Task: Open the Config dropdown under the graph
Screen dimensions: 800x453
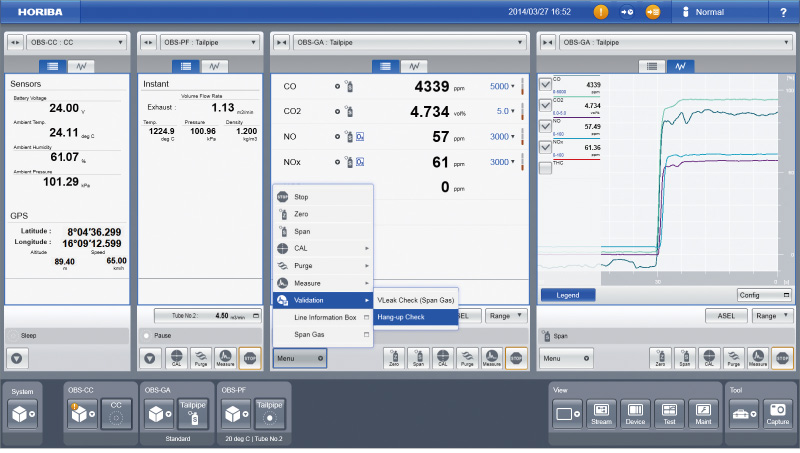Action: pos(764,295)
